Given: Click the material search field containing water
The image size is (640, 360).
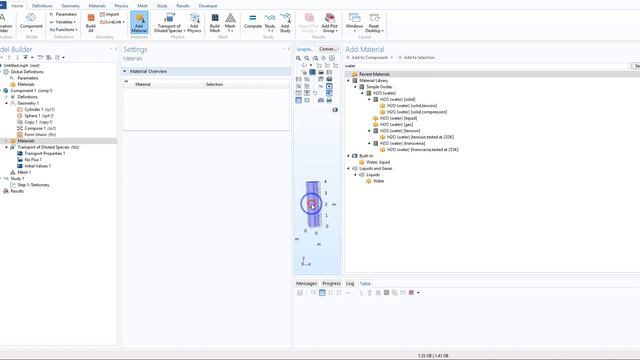Looking at the screenshot, I should click(487, 66).
